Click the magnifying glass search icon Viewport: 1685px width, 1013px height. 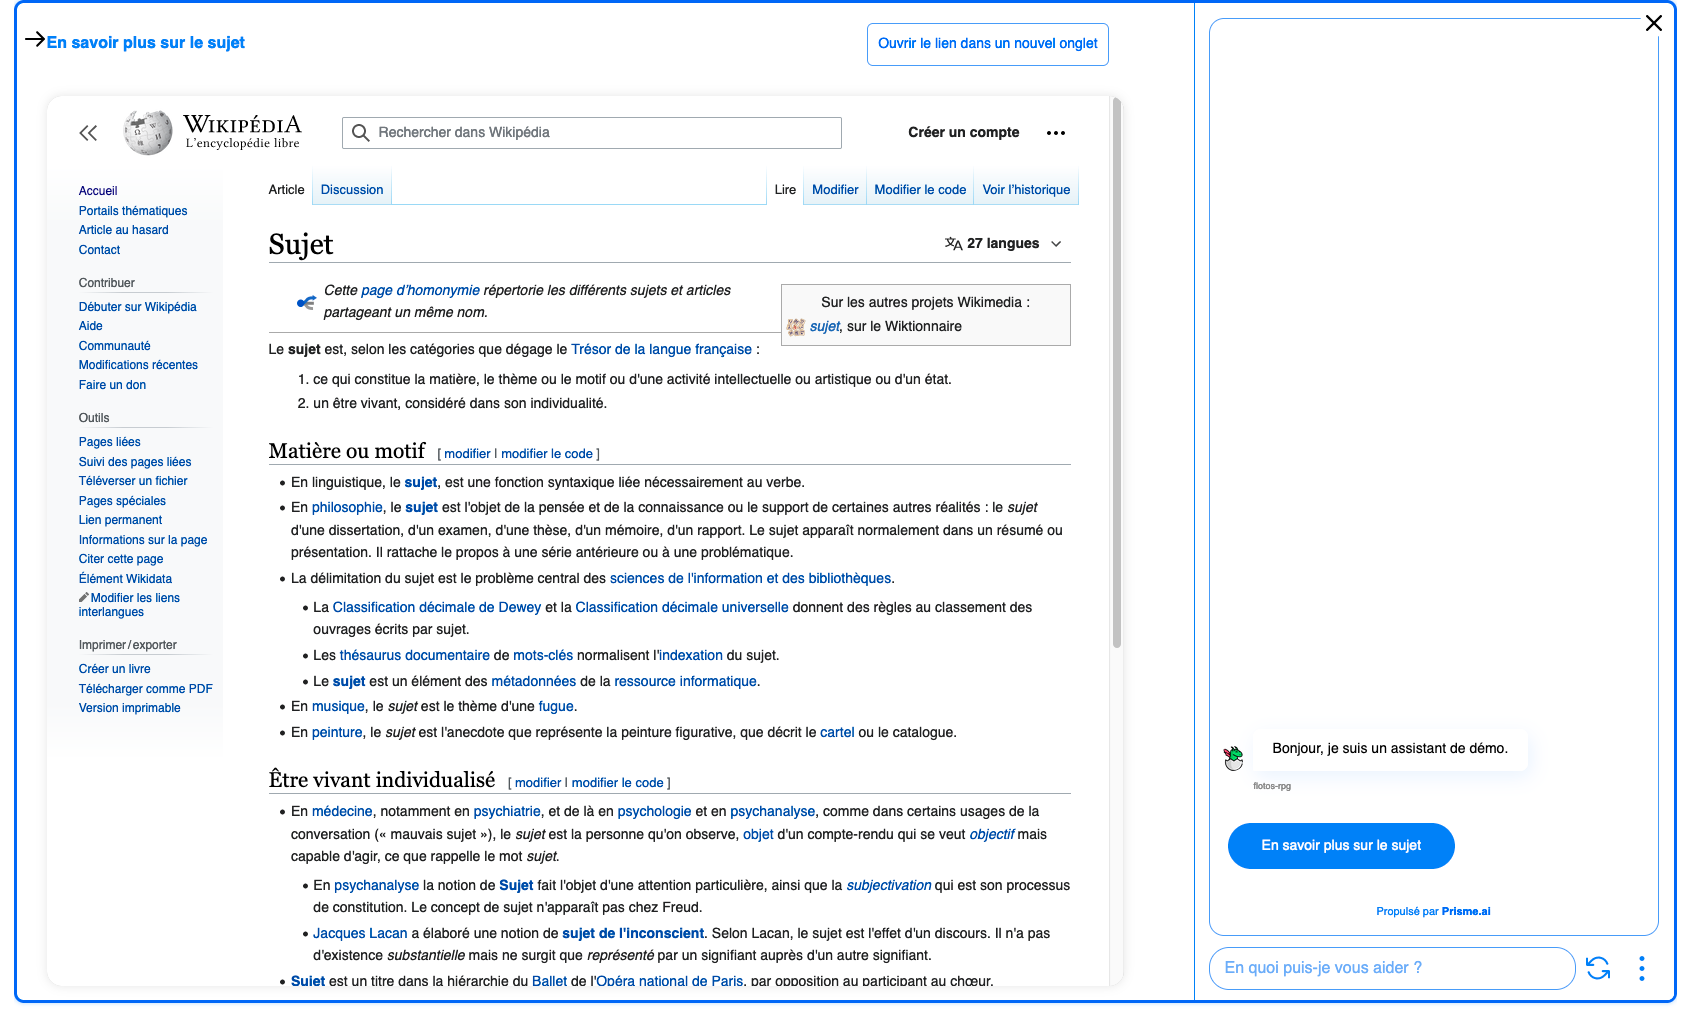tap(360, 133)
